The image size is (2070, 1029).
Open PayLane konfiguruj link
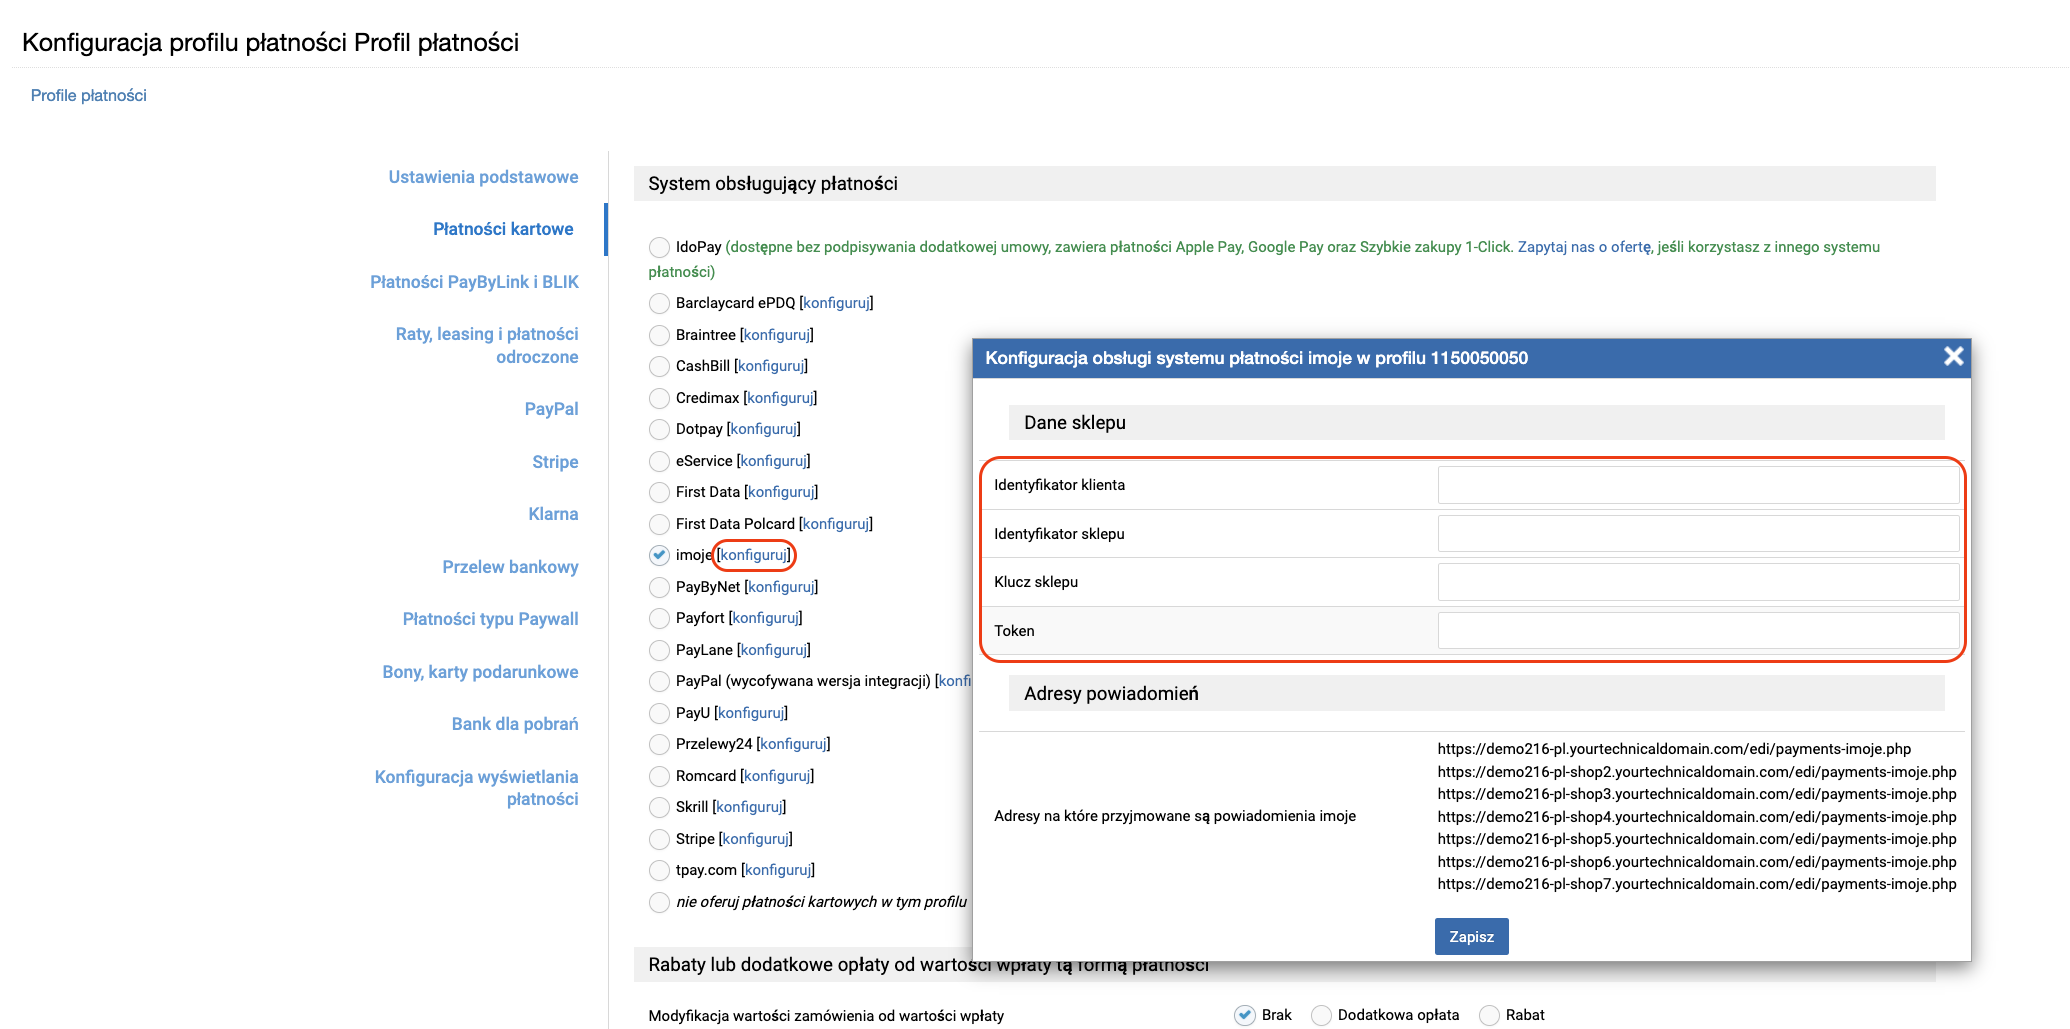pos(774,650)
